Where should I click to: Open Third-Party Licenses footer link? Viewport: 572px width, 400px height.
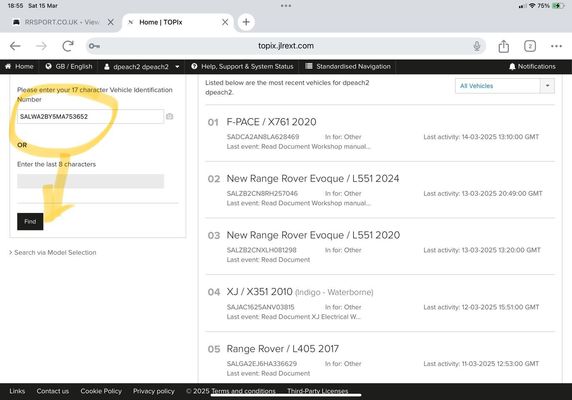317,391
